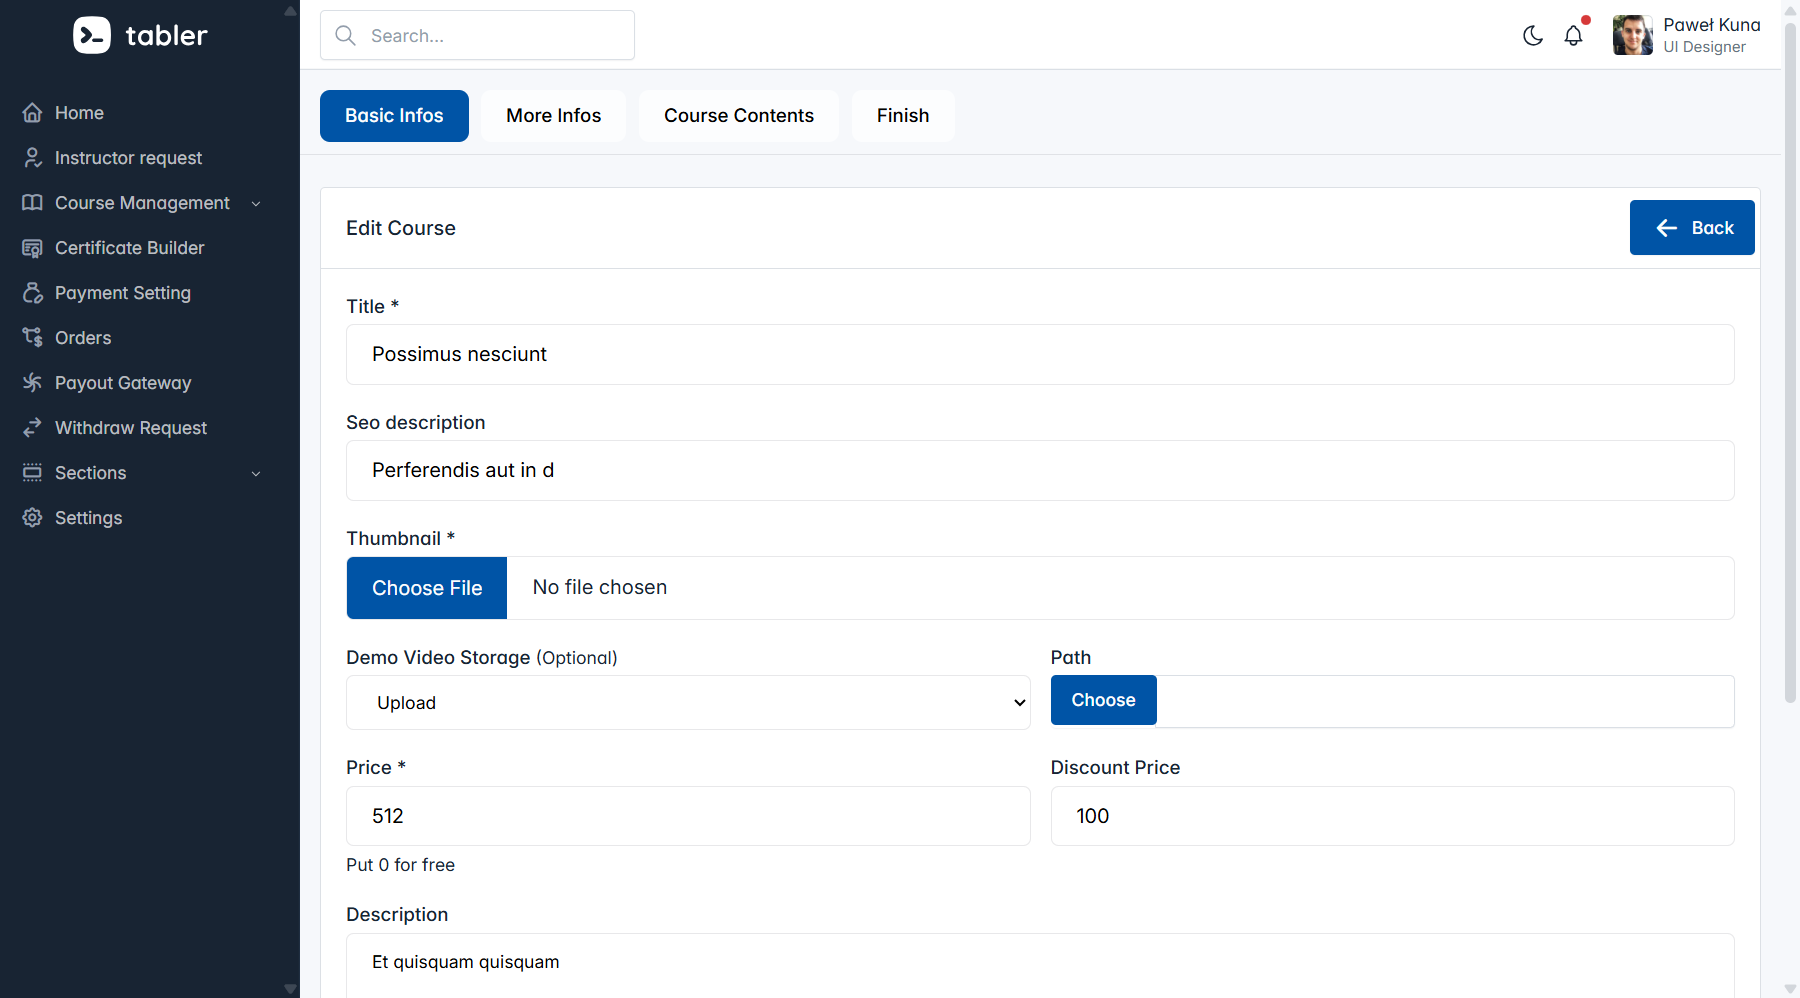The height and width of the screenshot is (998, 1800).
Task: Open Instructor request in the sidebar
Action: pyautogui.click(x=128, y=158)
